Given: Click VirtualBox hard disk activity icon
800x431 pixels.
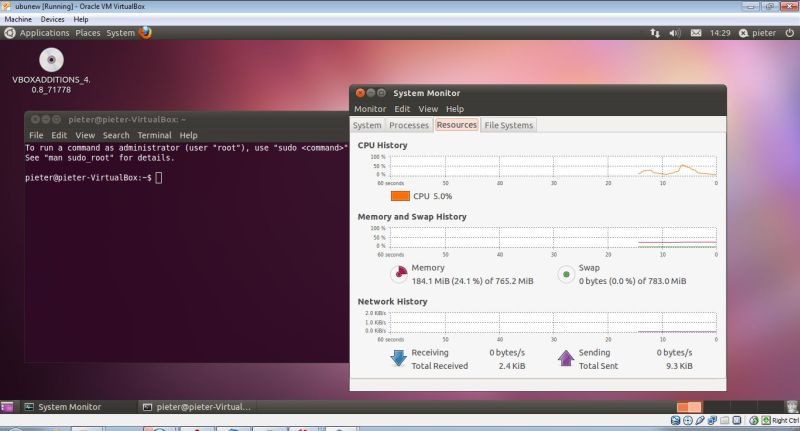Looking at the screenshot, I should [676, 420].
